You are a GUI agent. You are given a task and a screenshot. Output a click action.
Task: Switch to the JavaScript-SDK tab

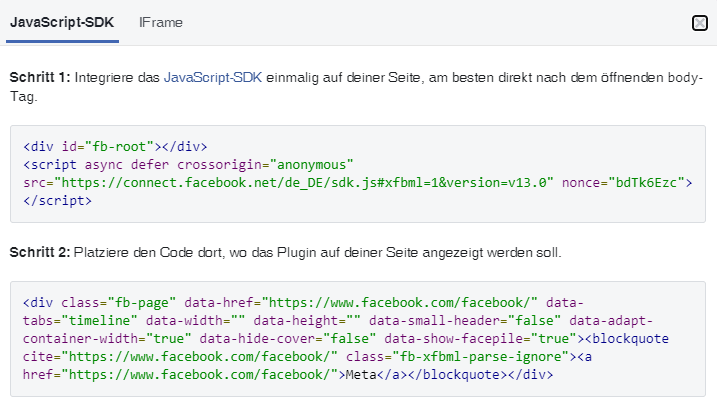62,22
